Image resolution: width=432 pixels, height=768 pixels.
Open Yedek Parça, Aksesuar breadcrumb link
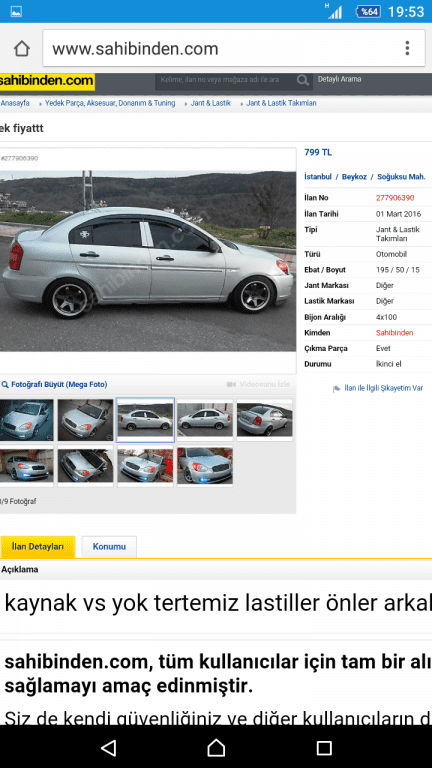point(110,103)
